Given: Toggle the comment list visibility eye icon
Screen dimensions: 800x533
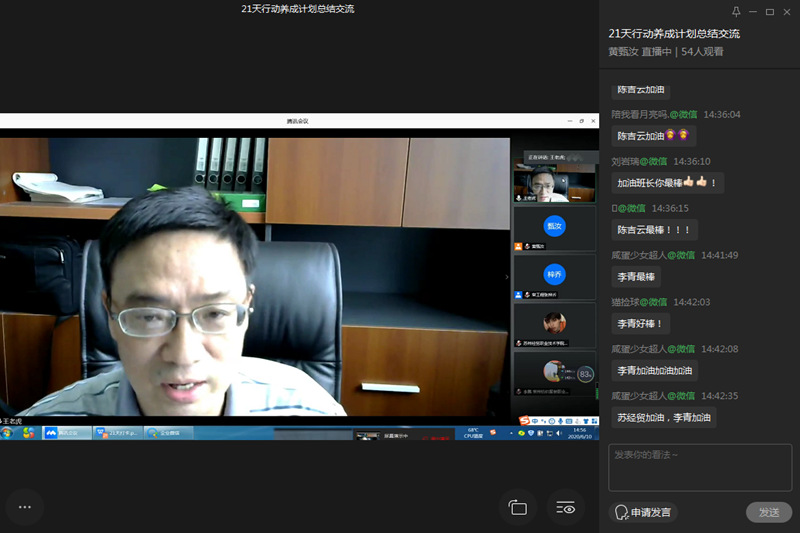Looking at the screenshot, I should pyautogui.click(x=565, y=507).
